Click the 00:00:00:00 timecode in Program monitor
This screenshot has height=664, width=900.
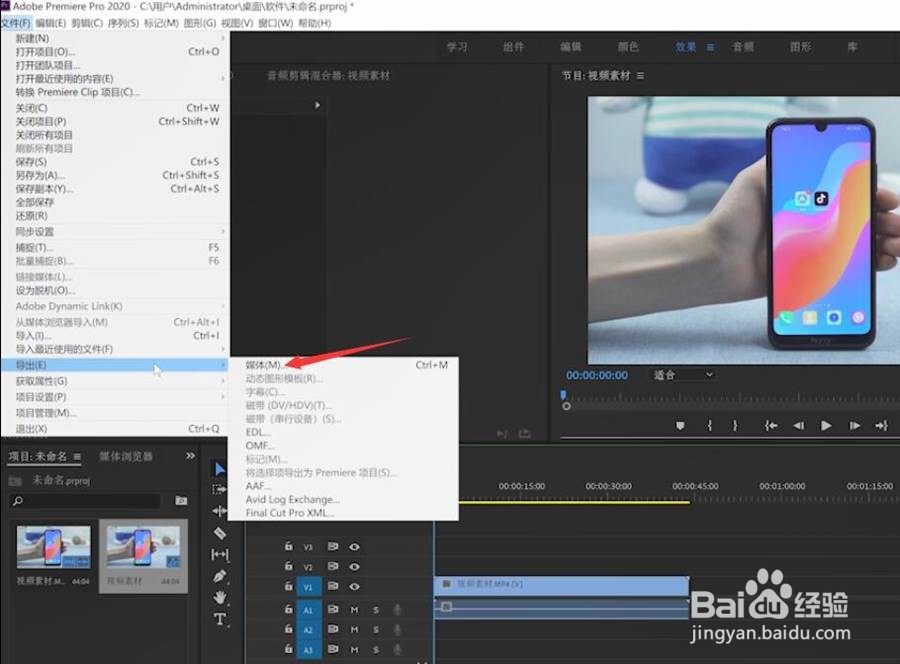click(597, 375)
